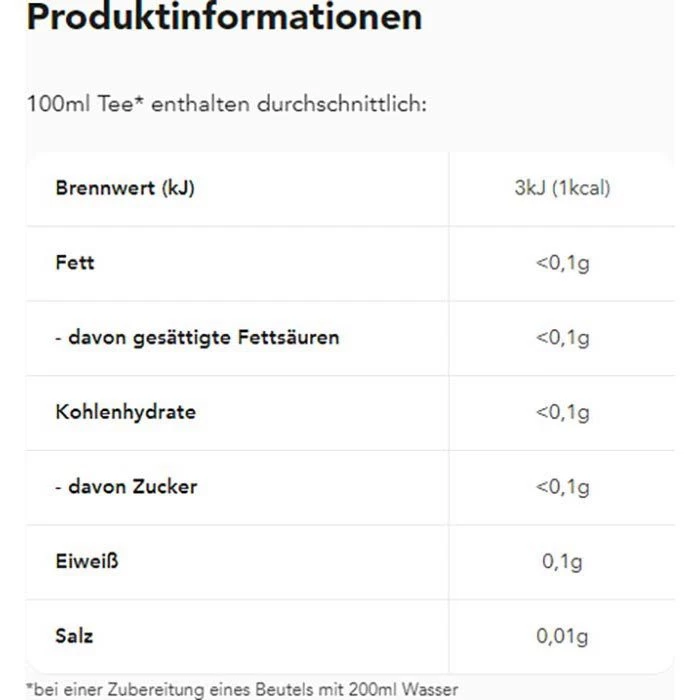Select the Fett row label
The height and width of the screenshot is (700, 700).
[x=75, y=263]
